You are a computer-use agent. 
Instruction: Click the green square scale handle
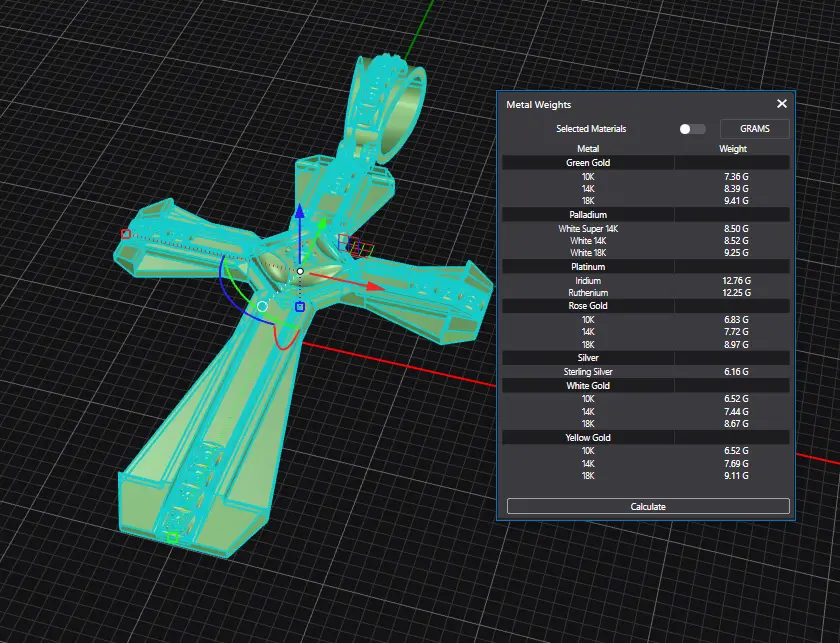[x=172, y=538]
